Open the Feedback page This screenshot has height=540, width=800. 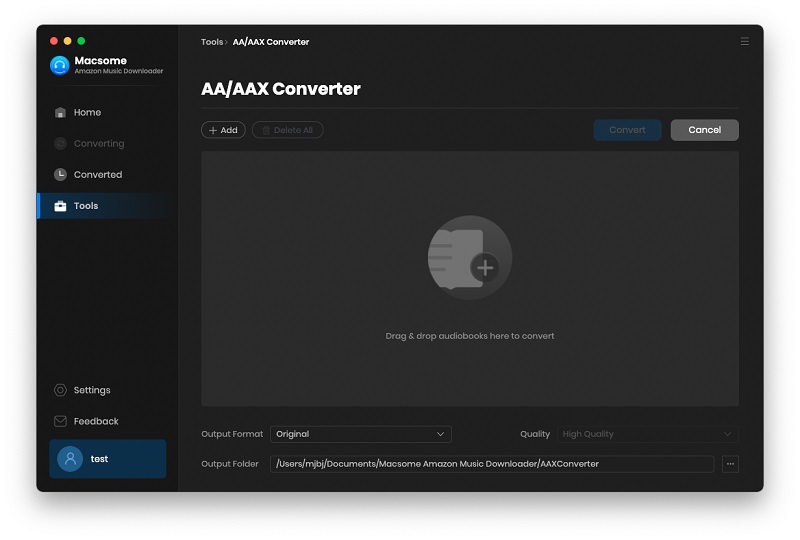[107, 421]
